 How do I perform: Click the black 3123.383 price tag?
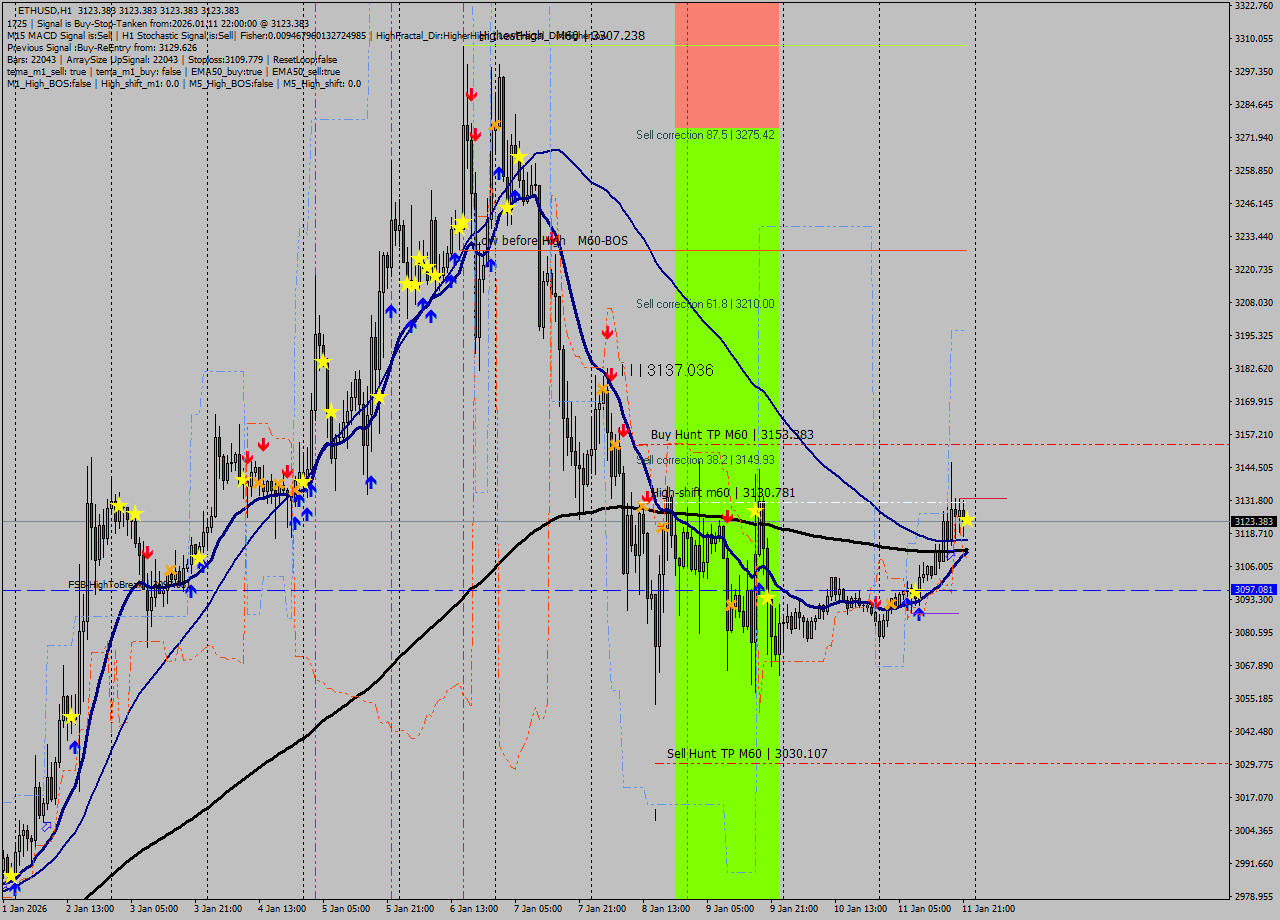(x=1253, y=520)
